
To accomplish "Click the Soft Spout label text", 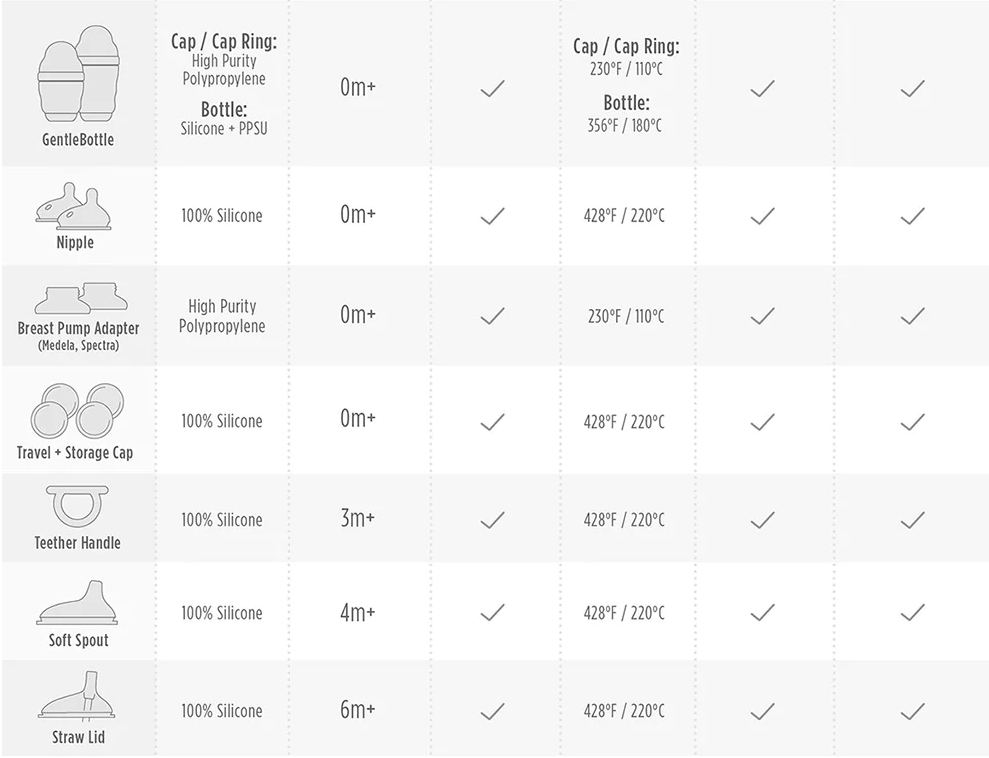I will [x=79, y=641].
